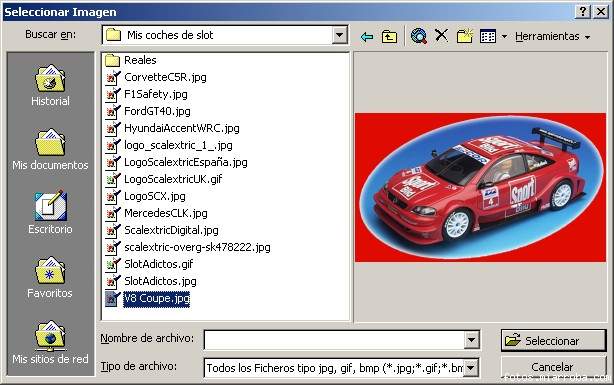Select LogoSCX.jpg file
The width and height of the screenshot is (614, 385).
(x=155, y=196)
